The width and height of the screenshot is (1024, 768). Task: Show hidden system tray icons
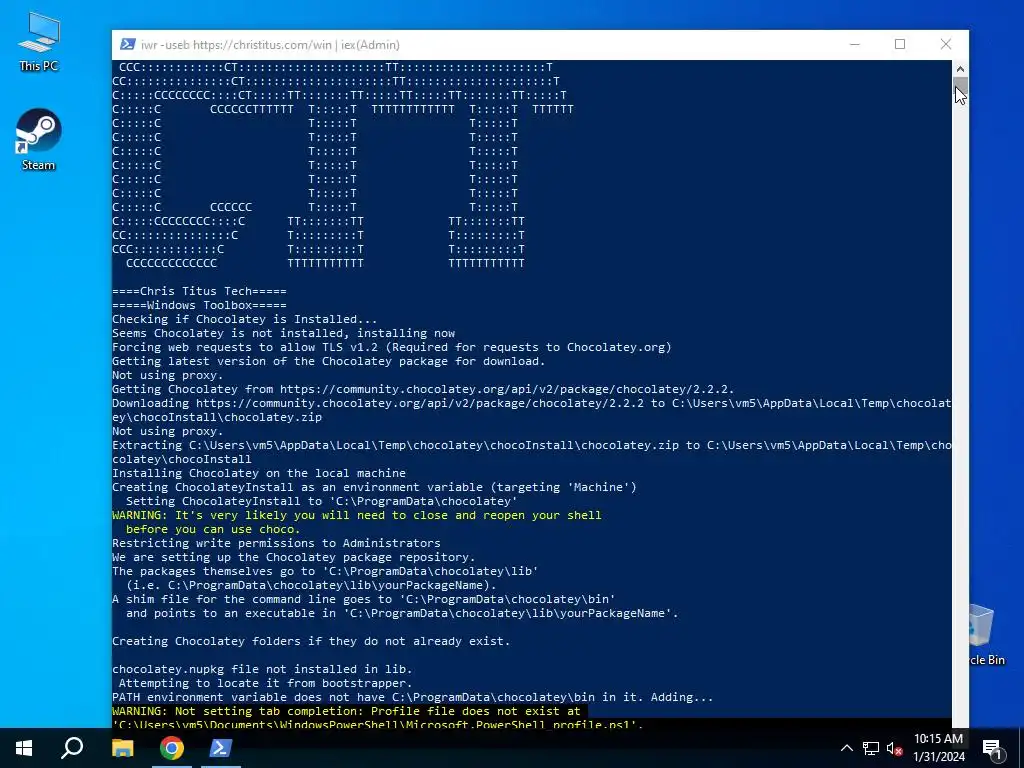tap(846, 748)
